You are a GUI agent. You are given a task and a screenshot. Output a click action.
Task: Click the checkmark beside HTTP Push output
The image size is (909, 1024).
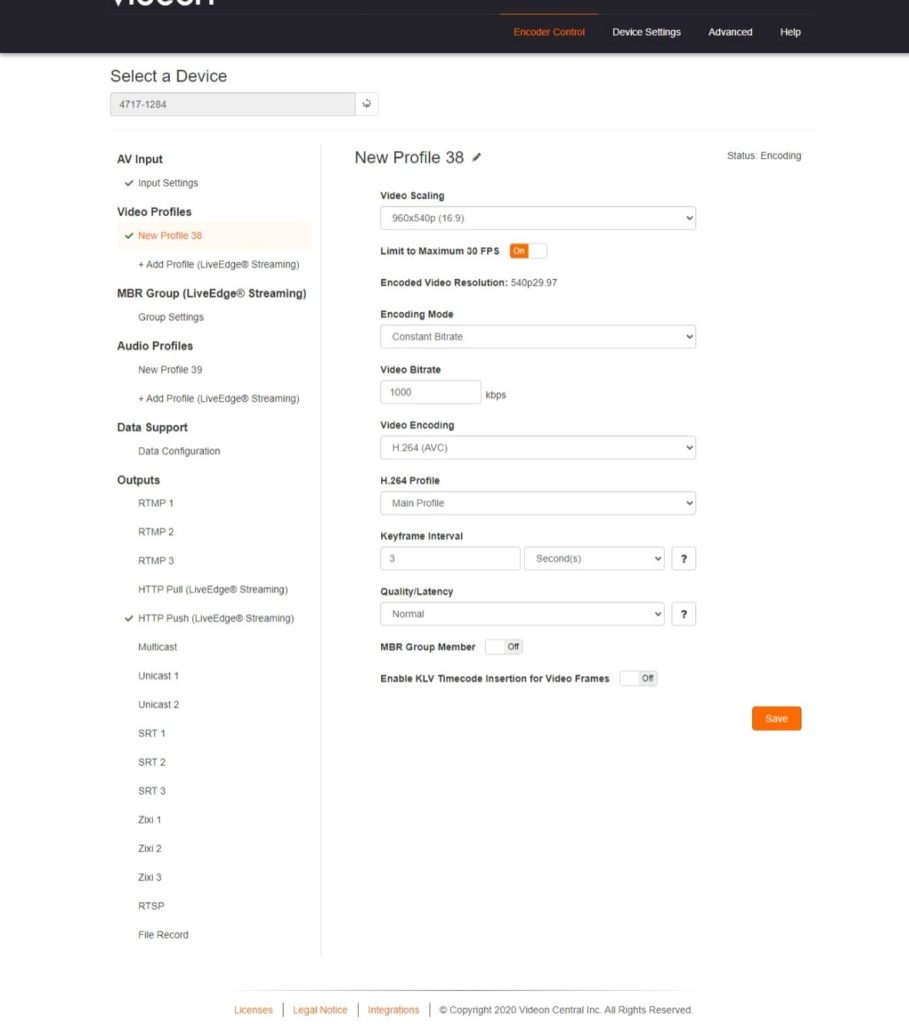(x=129, y=618)
